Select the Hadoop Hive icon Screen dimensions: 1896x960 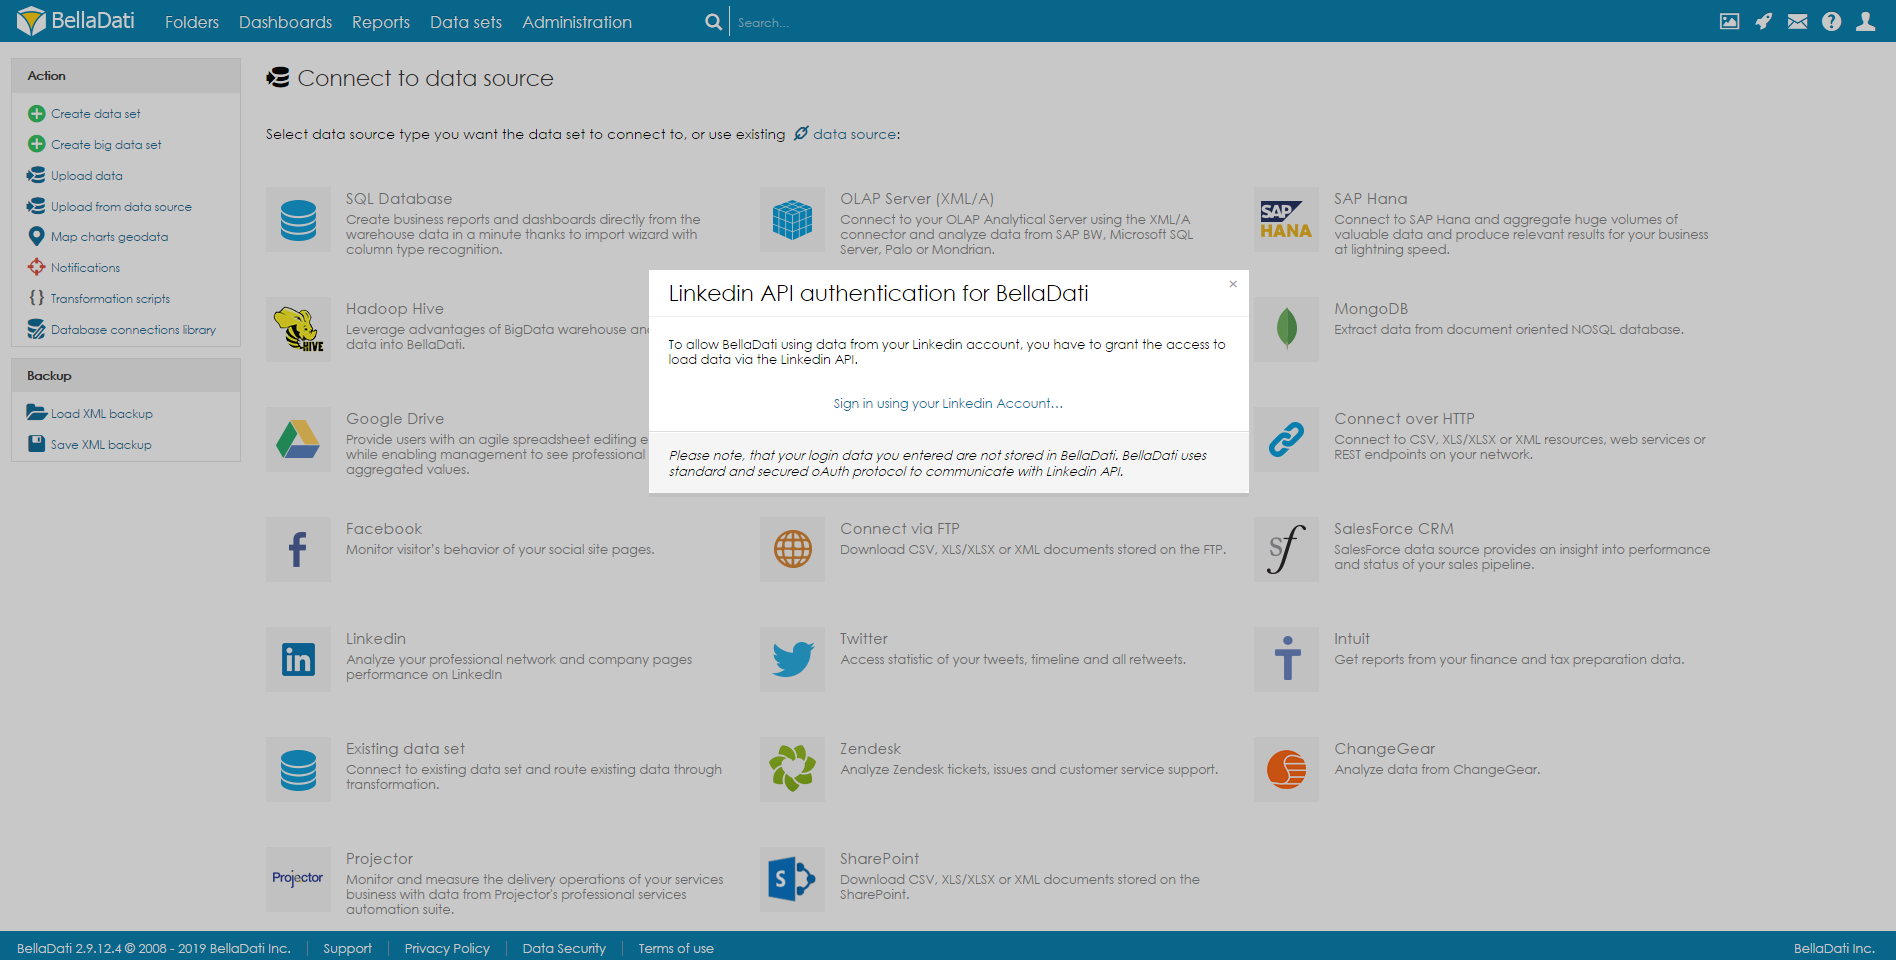(298, 330)
